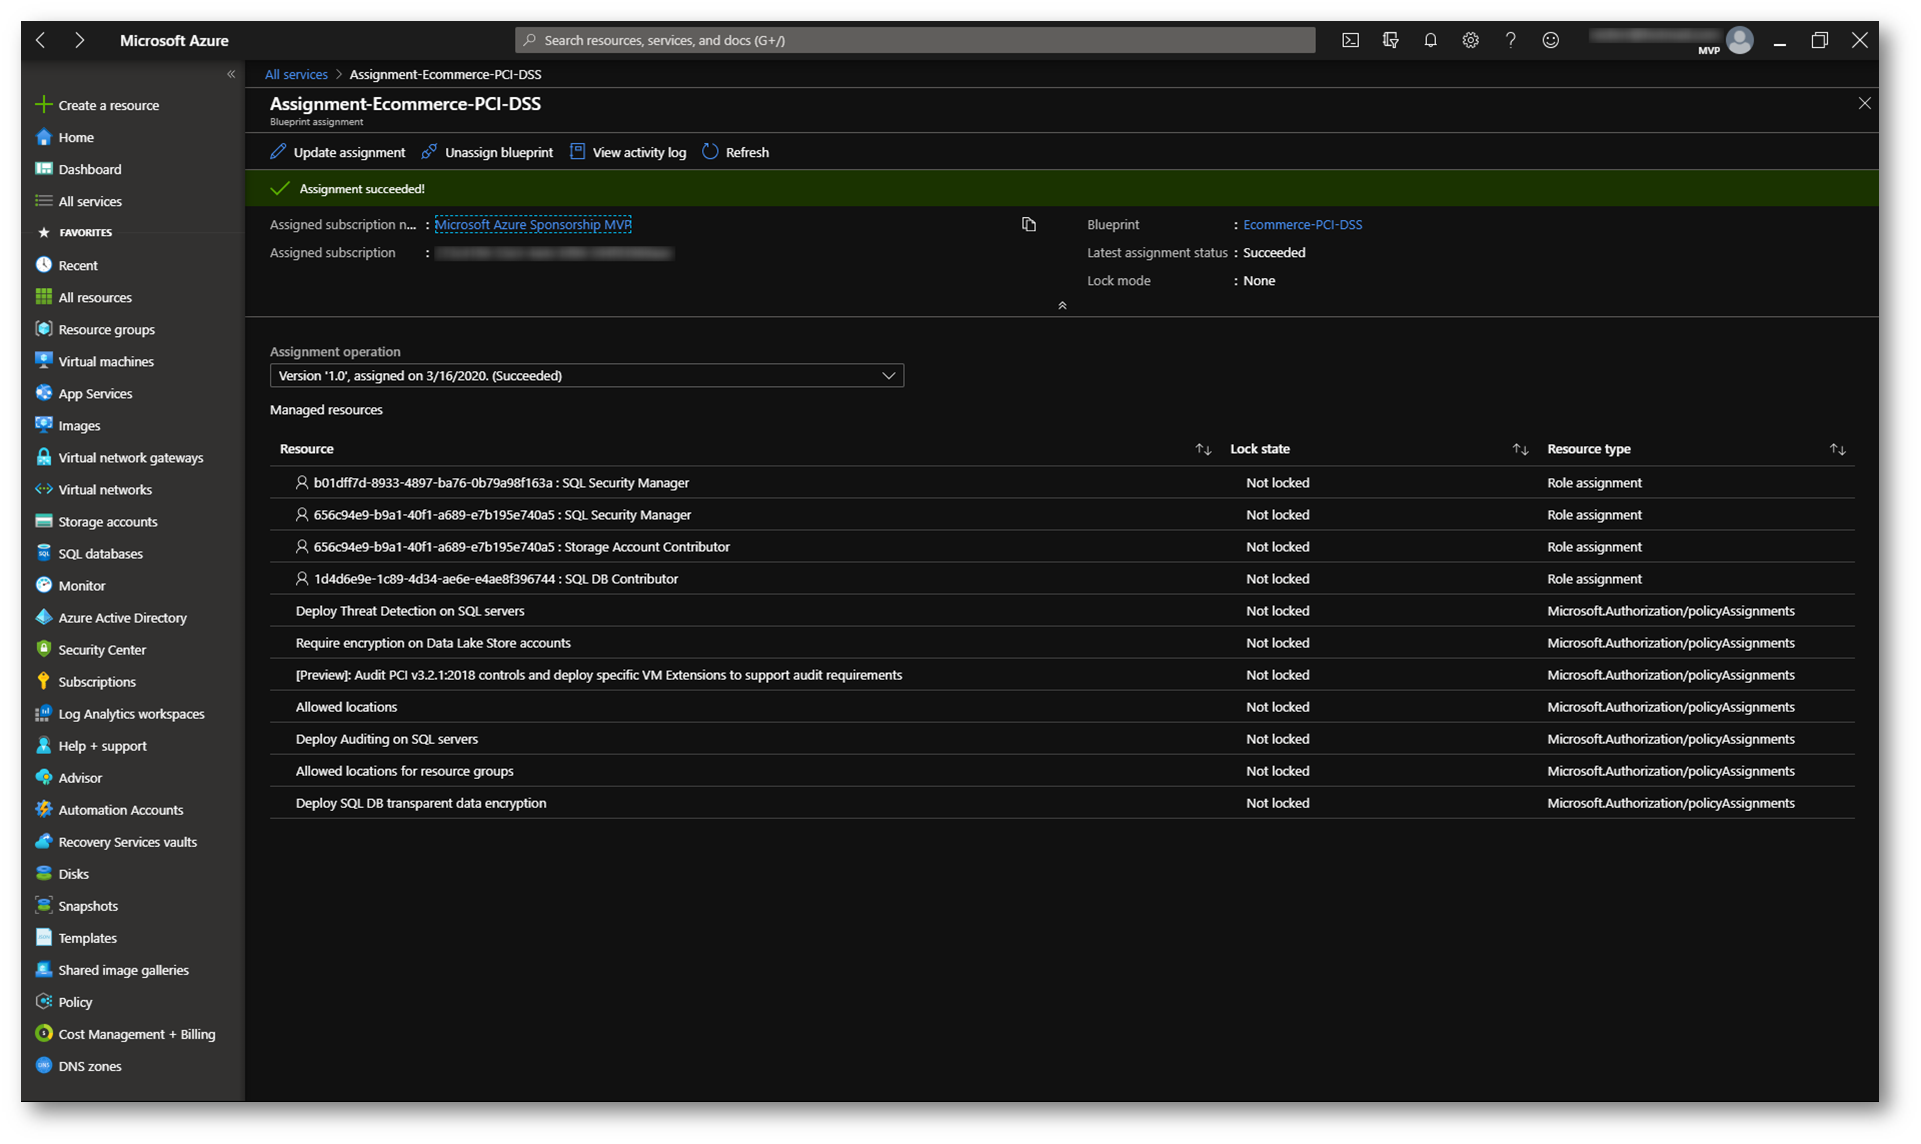Click All services breadcrumb link
1921x1144 pixels.
pos(296,74)
